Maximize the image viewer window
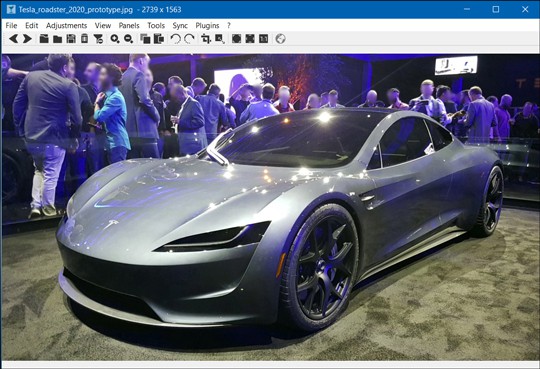 (496, 9)
